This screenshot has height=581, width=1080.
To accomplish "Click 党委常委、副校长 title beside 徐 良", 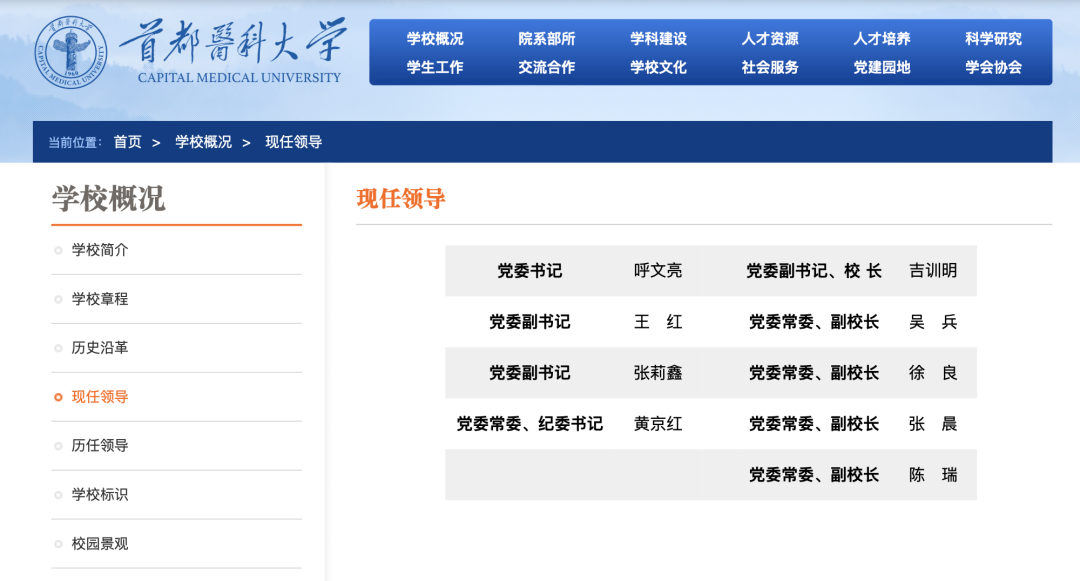I will (814, 372).
